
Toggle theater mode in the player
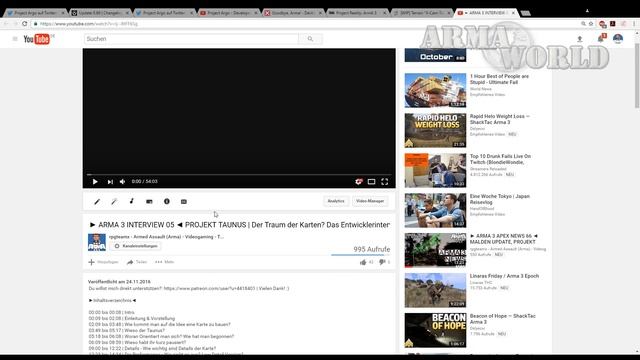click(x=371, y=182)
